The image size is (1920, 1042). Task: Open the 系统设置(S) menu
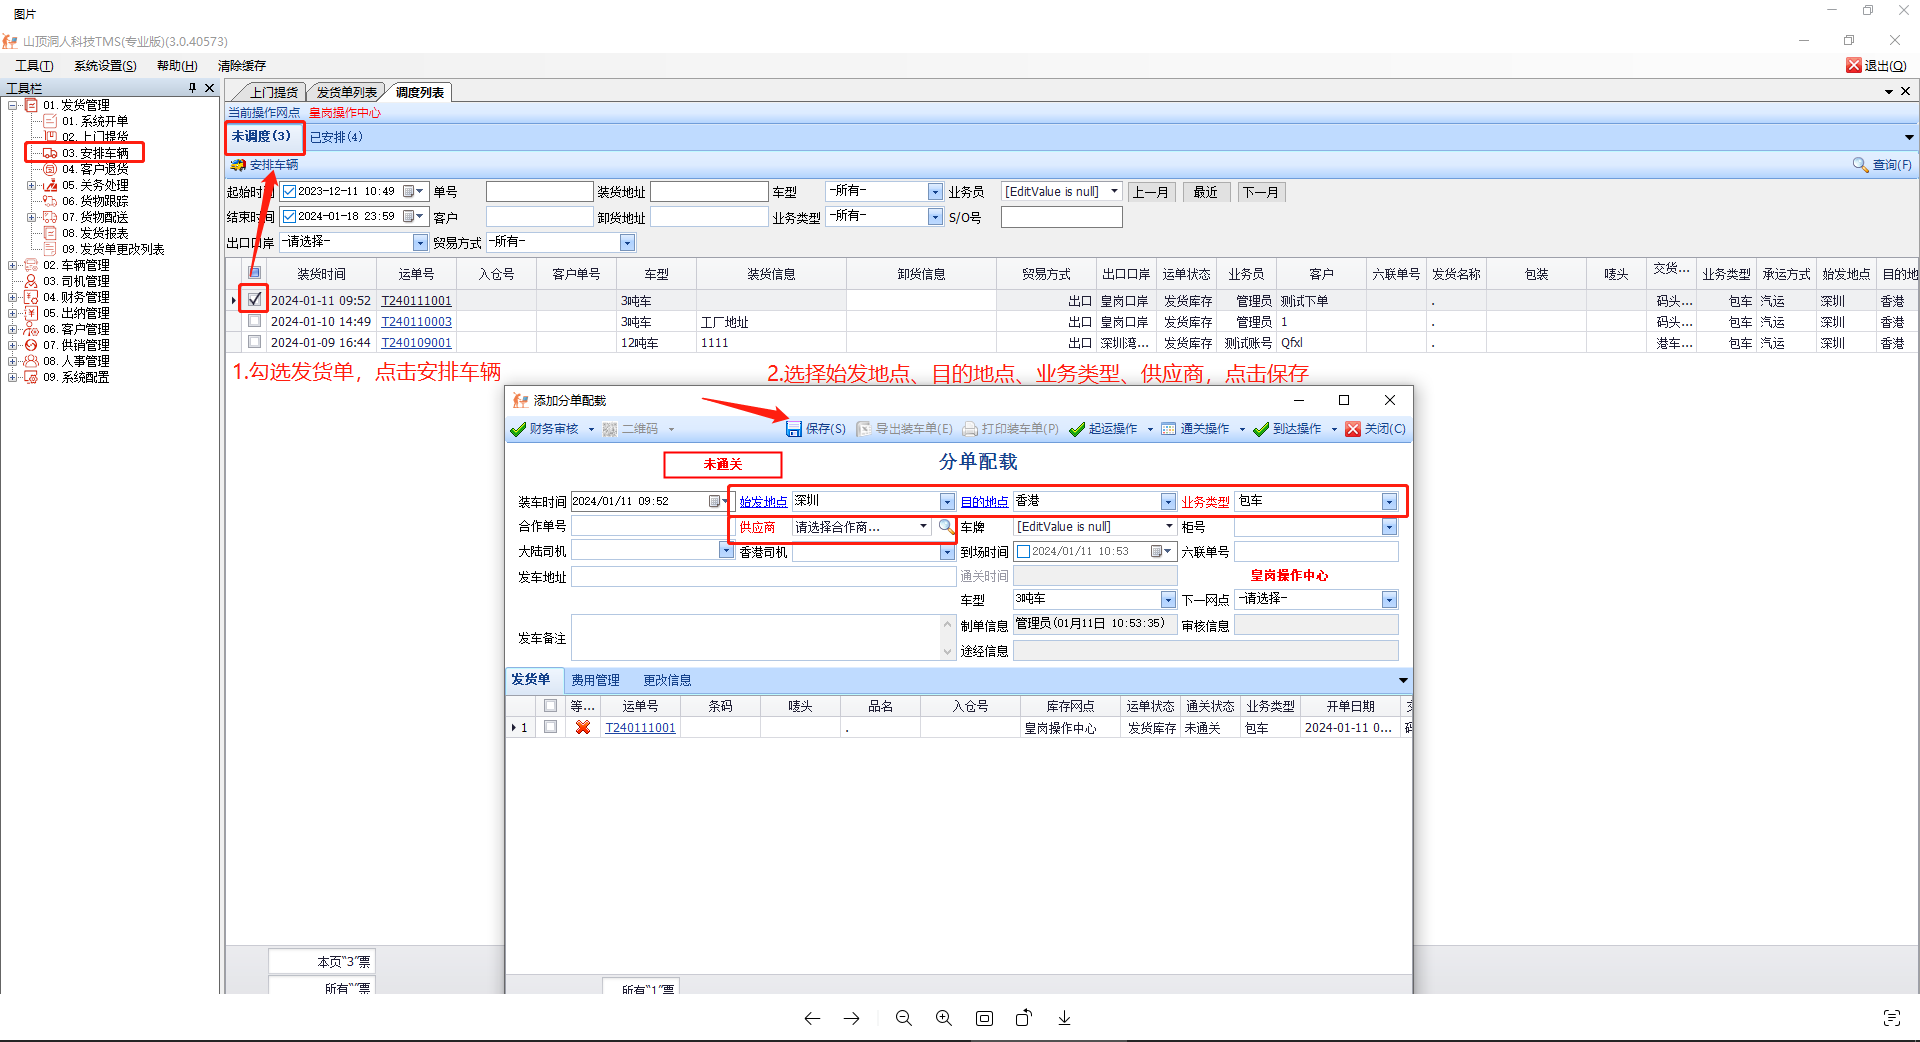pyautogui.click(x=105, y=66)
